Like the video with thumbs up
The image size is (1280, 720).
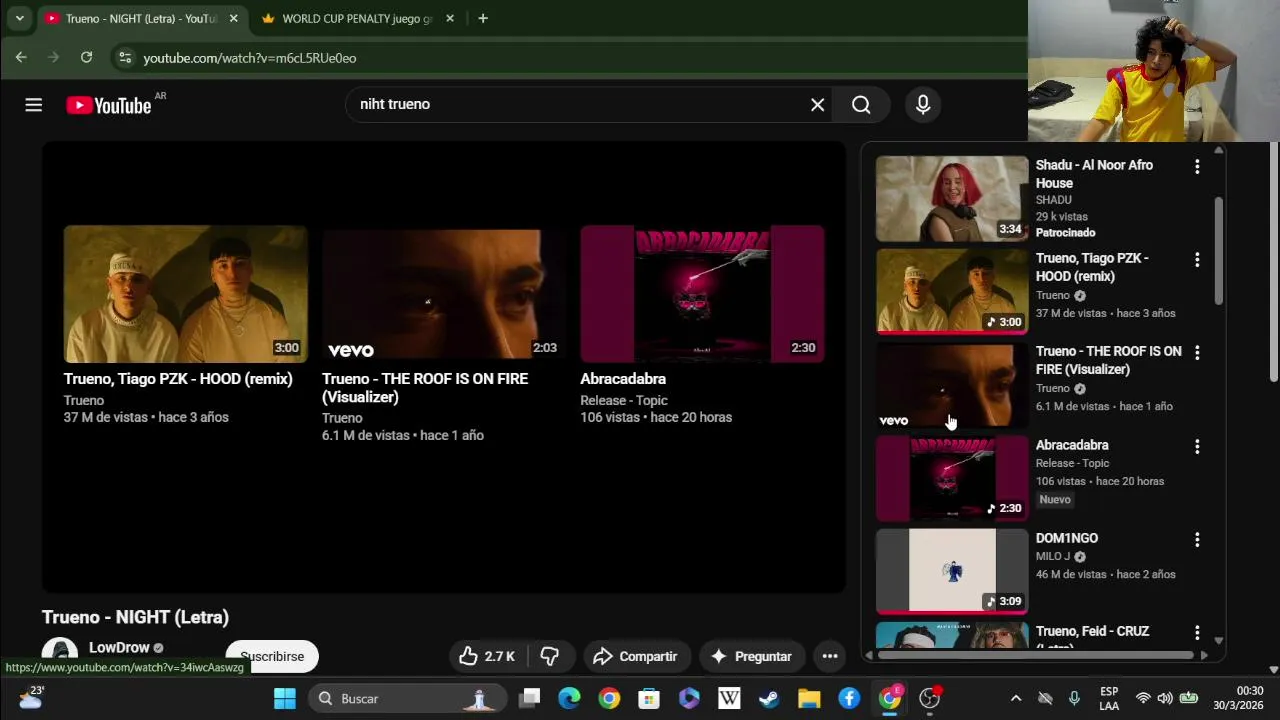click(x=487, y=657)
